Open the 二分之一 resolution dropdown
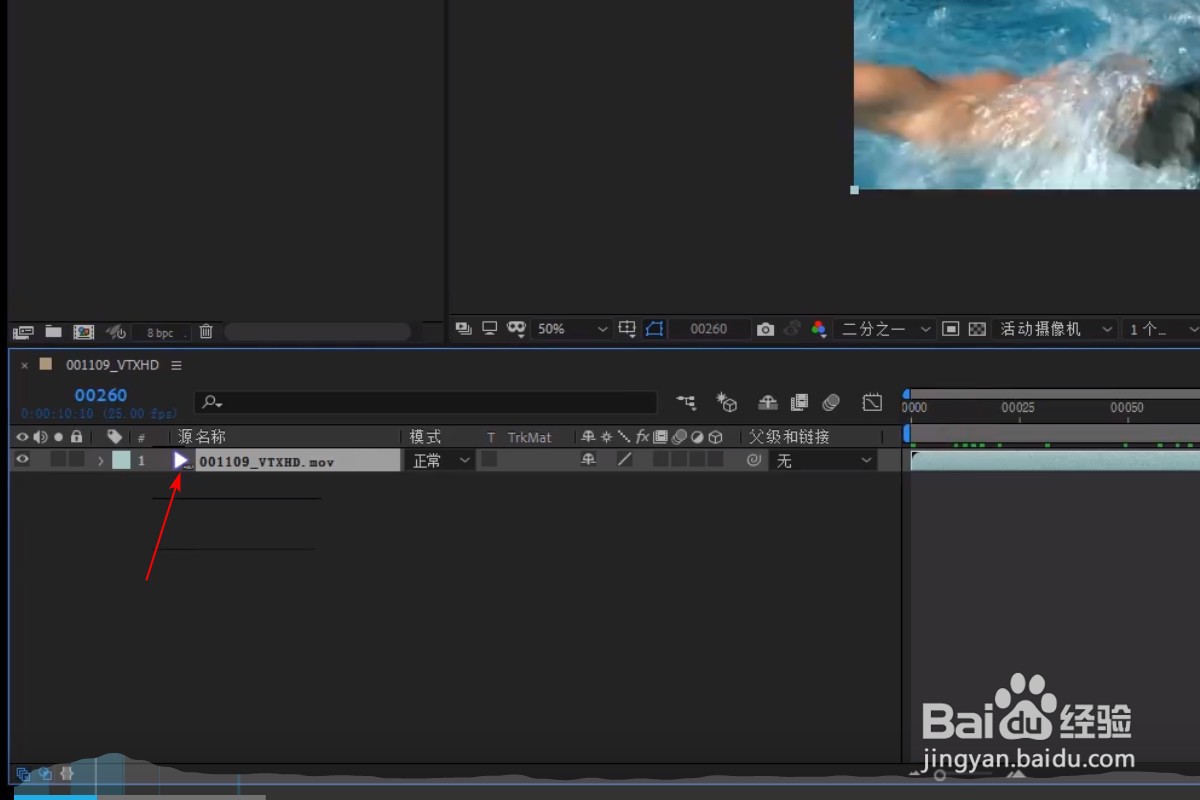 click(885, 328)
